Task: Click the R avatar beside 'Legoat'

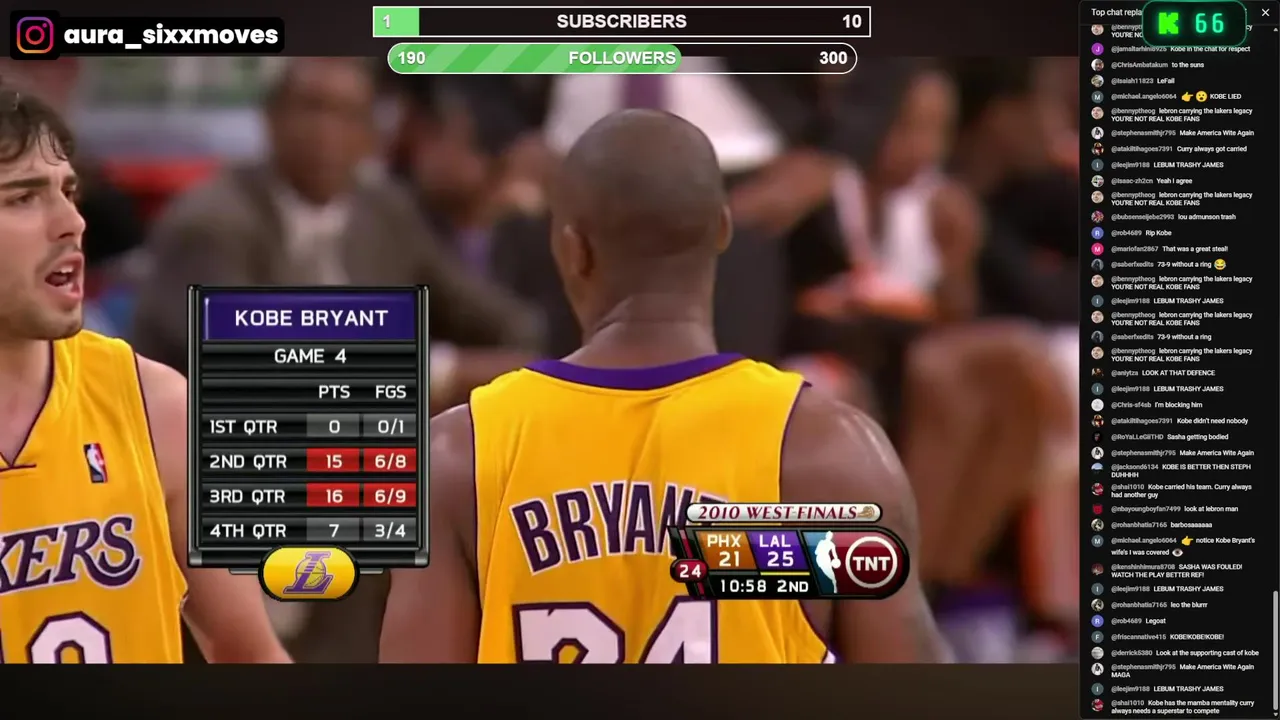Action: (1098, 621)
